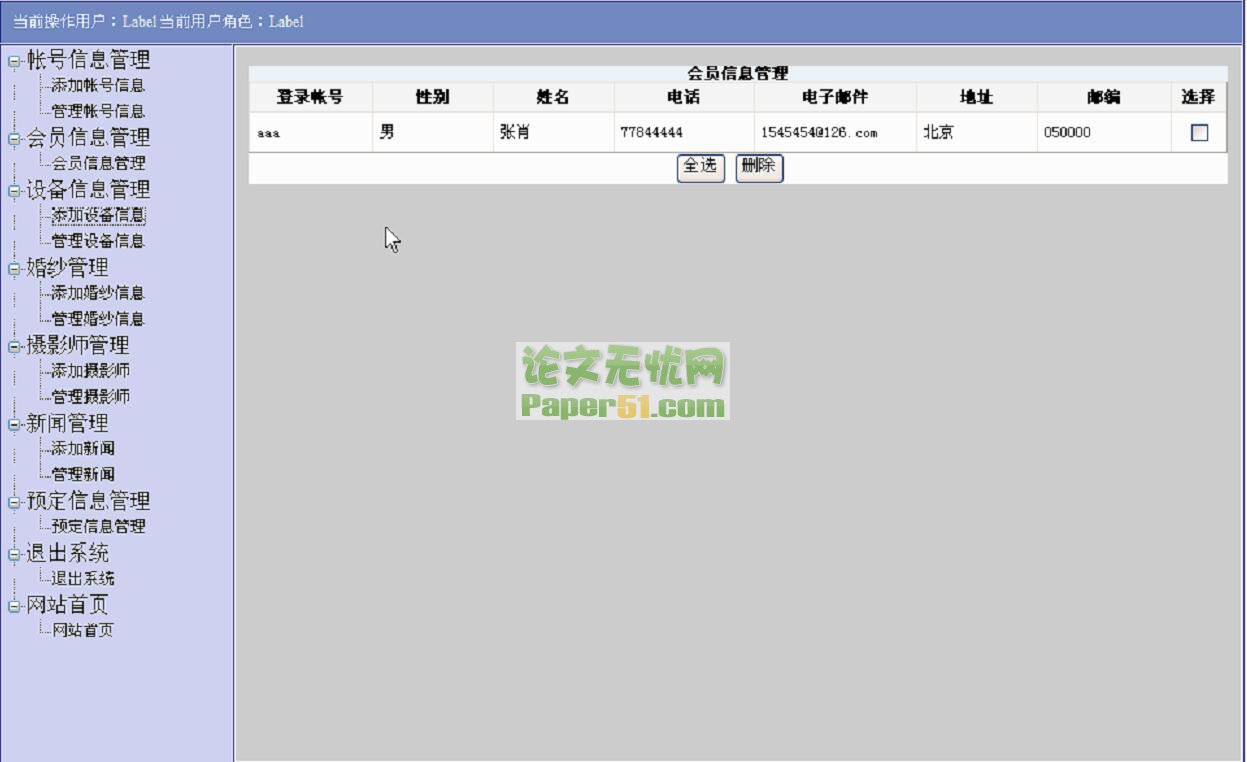
Task: Click the 电话 column header
Action: click(684, 97)
